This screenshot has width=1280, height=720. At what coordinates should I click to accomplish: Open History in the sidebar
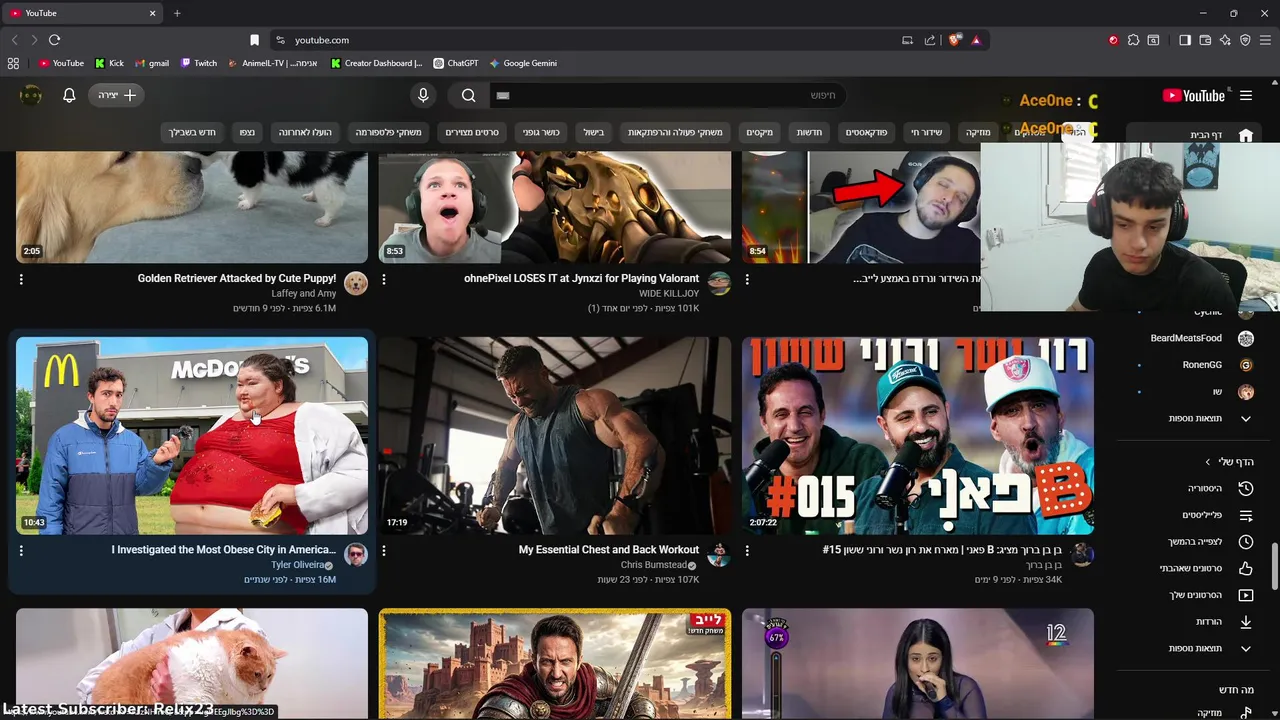click(1246, 488)
